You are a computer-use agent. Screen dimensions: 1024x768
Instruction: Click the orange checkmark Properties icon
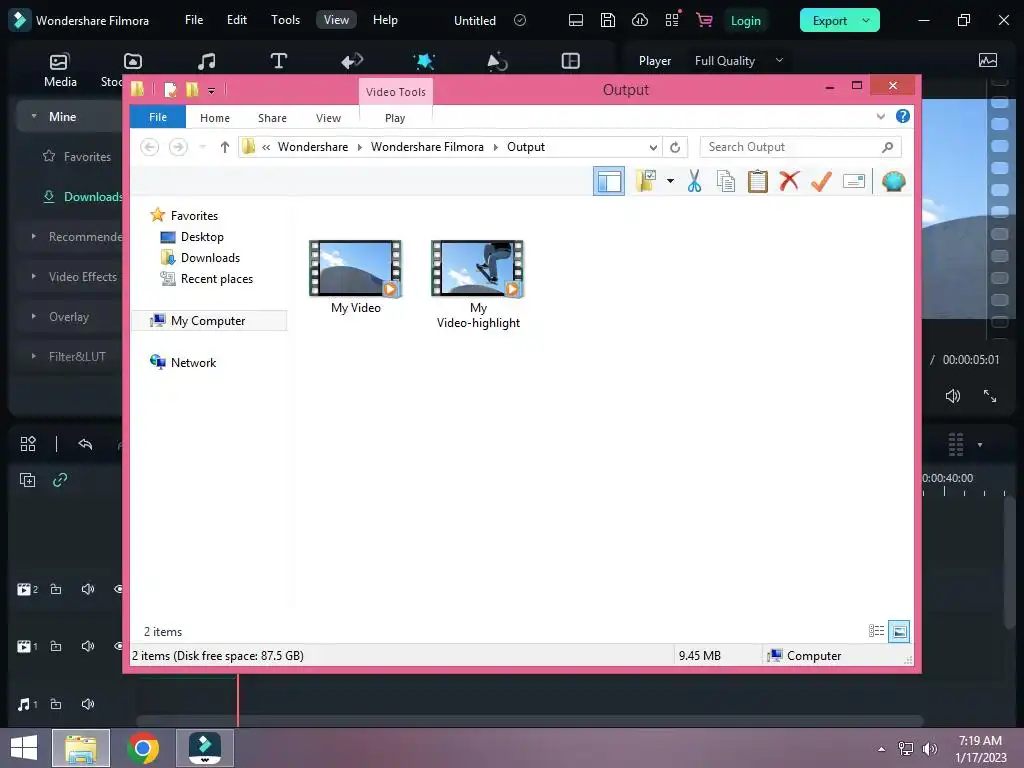pyautogui.click(x=821, y=181)
